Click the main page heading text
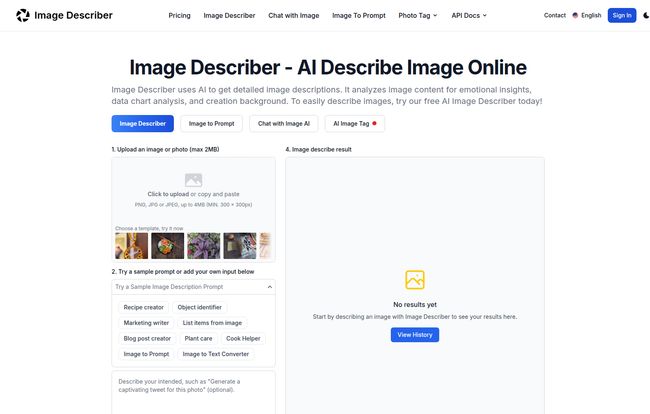 pyautogui.click(x=328, y=68)
